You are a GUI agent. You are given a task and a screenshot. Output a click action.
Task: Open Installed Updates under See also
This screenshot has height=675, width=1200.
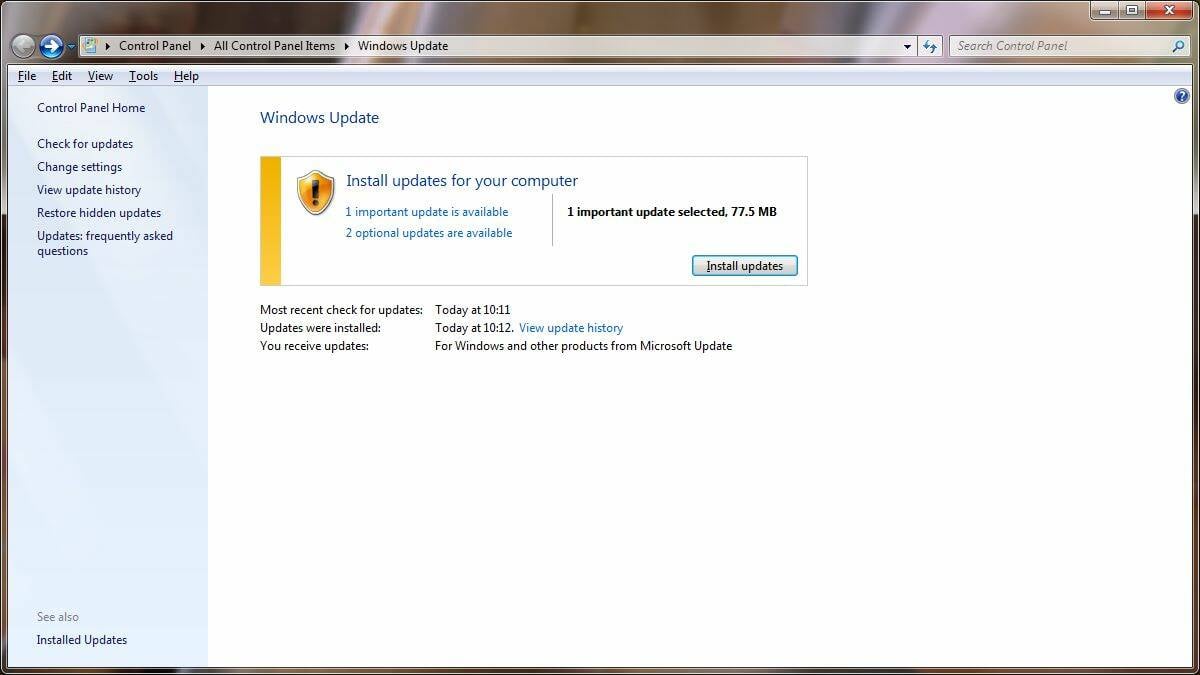tap(82, 640)
